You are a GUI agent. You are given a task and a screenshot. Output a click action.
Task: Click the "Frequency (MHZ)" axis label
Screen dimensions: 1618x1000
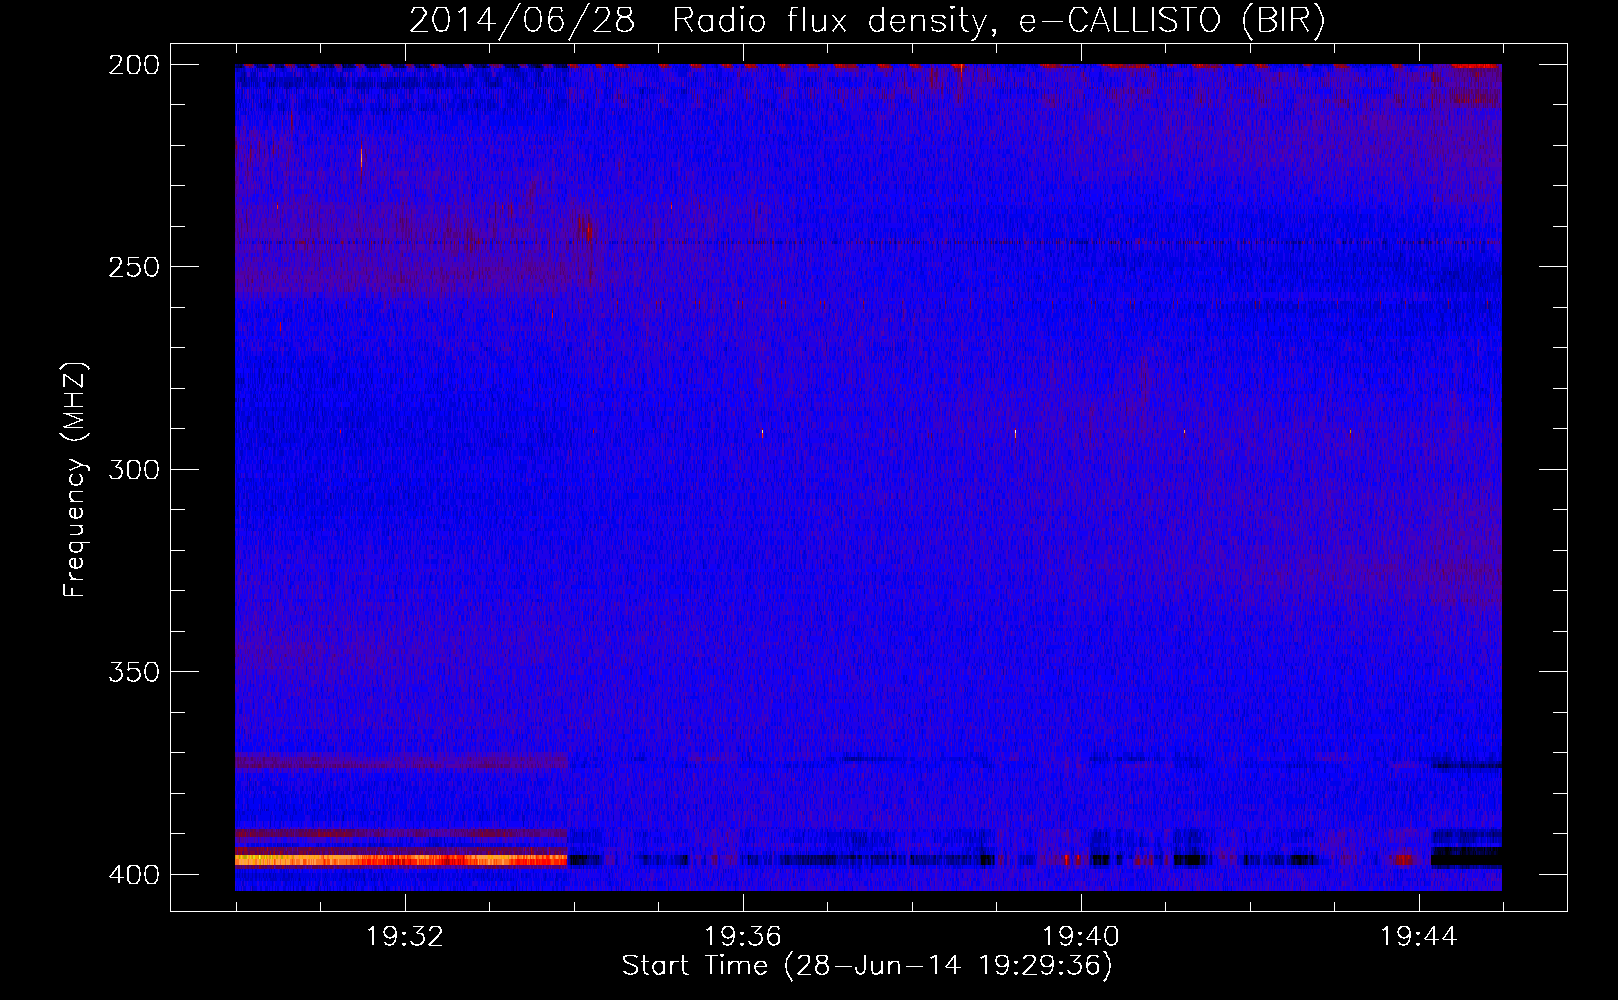tap(75, 480)
